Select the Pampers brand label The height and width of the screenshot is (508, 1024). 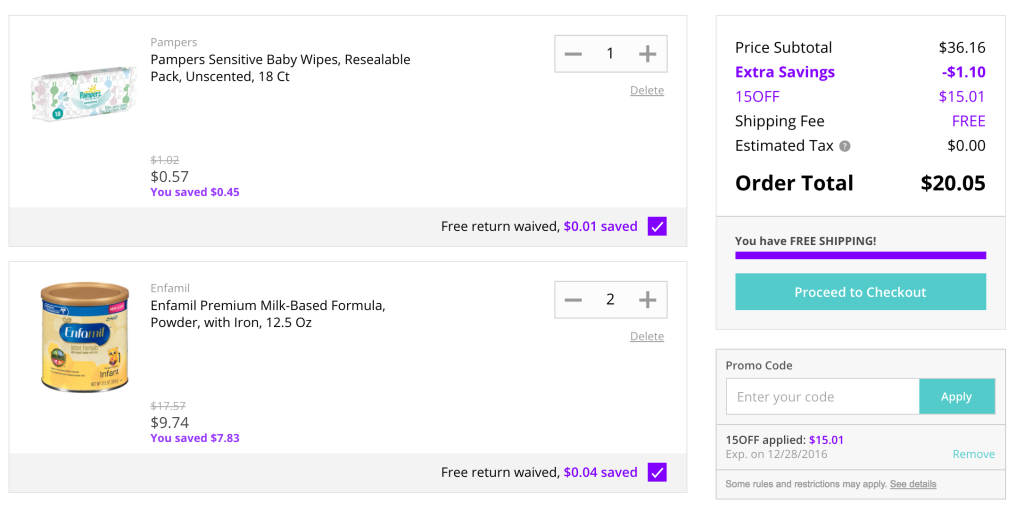174,42
